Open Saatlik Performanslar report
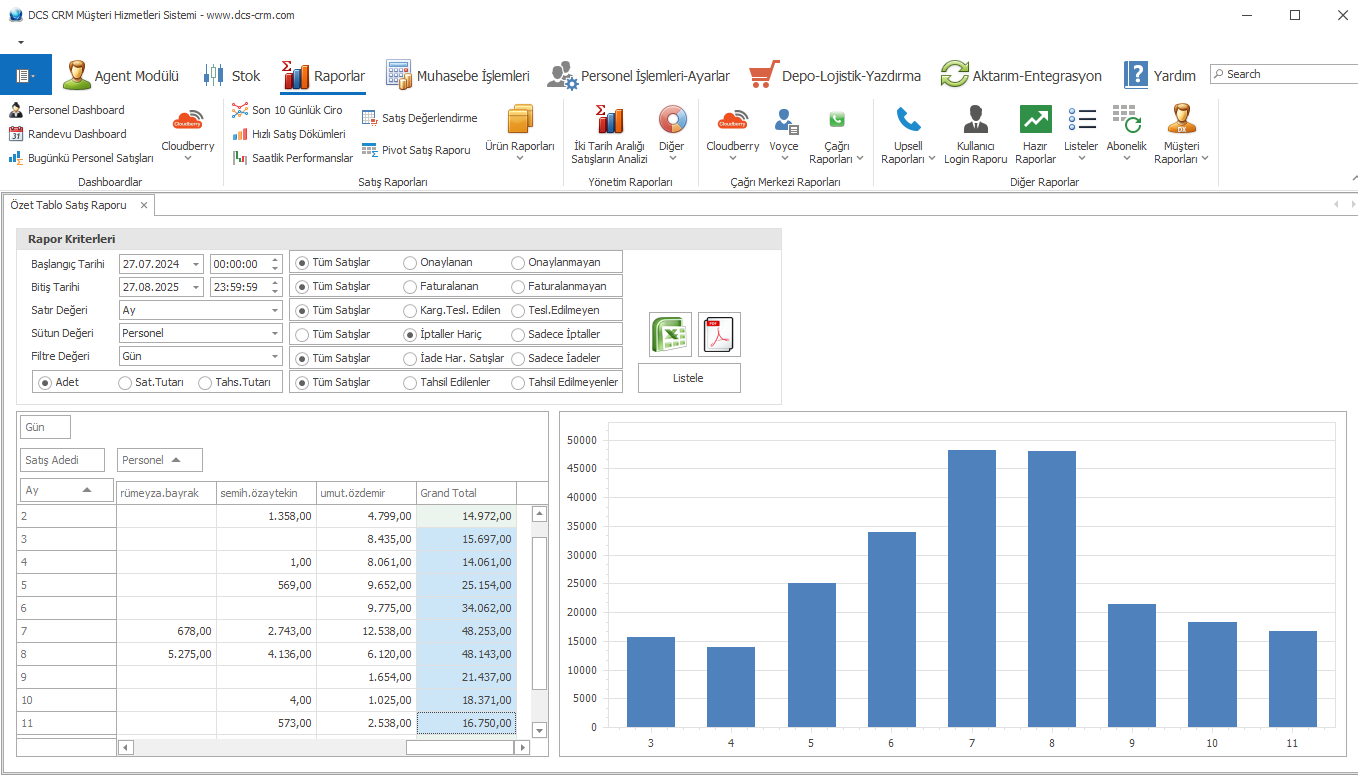 [x=292, y=158]
